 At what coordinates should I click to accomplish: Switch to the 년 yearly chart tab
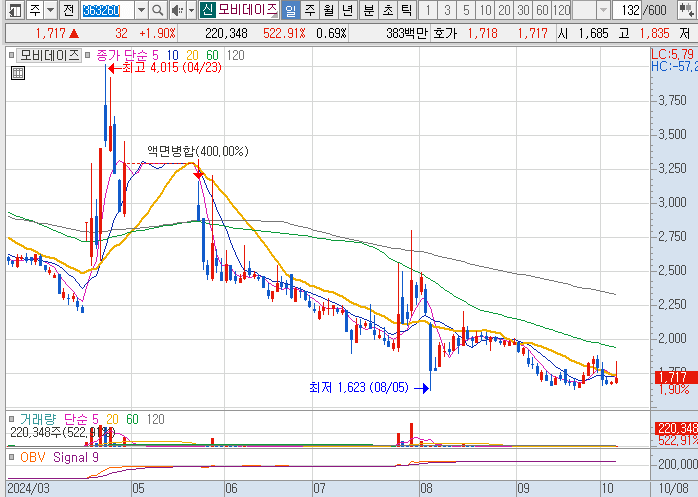tap(348, 10)
